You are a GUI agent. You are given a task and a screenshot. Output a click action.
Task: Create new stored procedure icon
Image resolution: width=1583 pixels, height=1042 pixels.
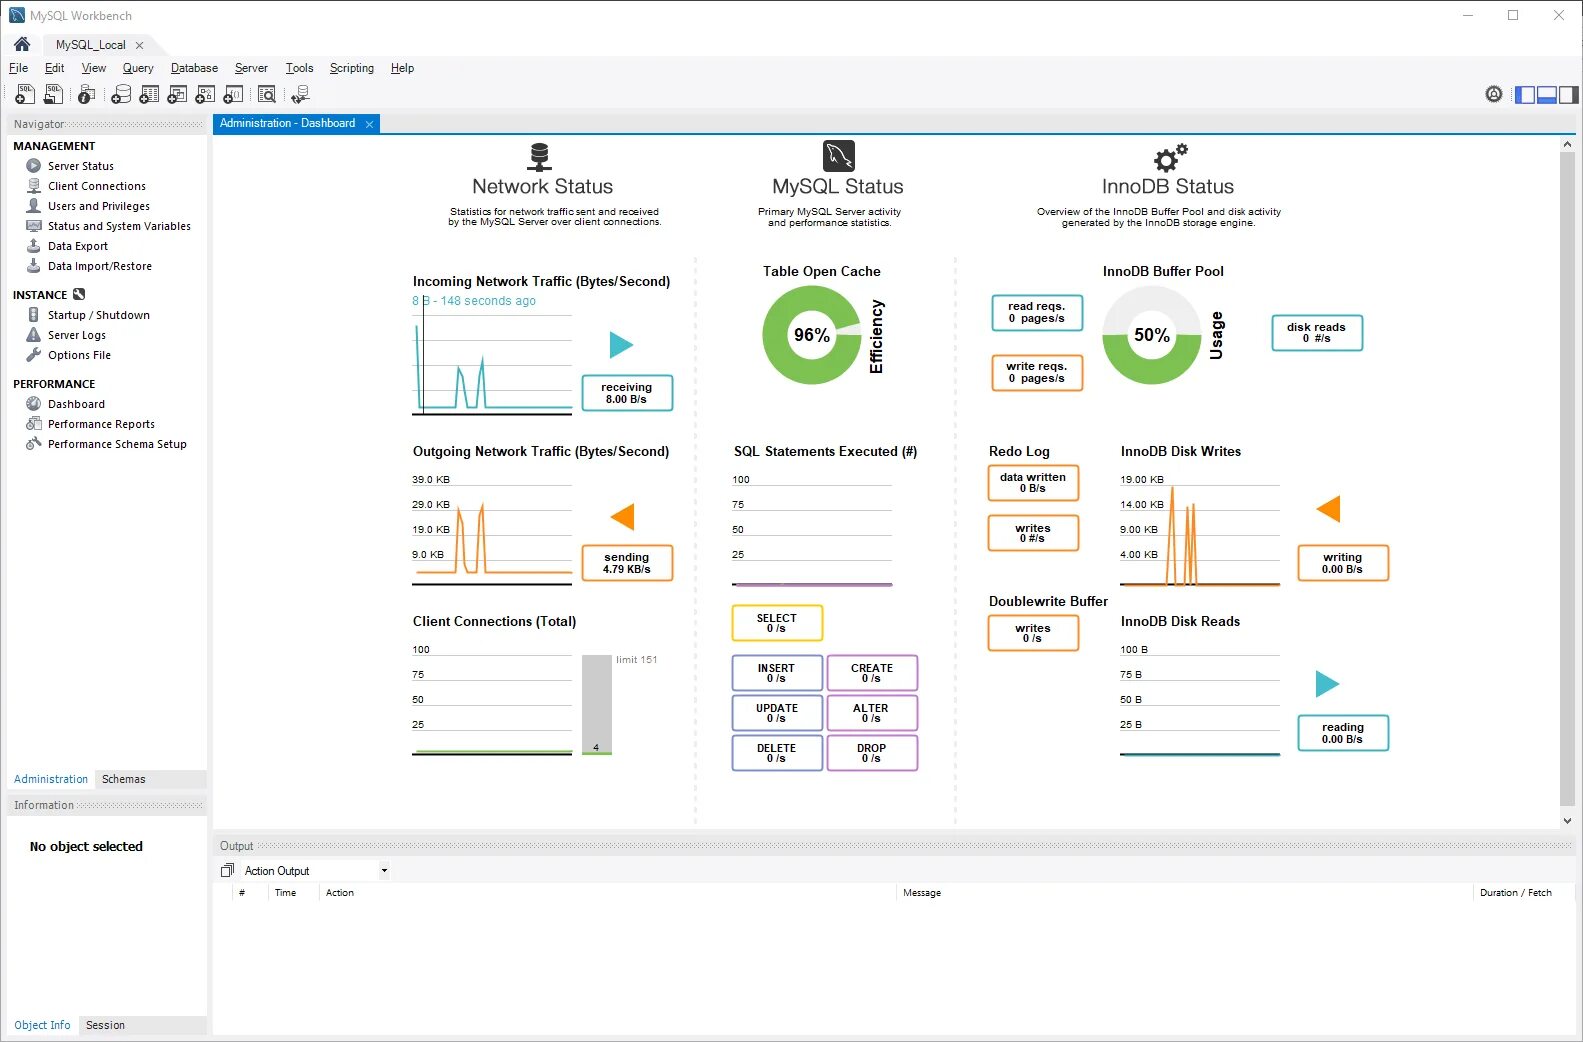point(205,94)
